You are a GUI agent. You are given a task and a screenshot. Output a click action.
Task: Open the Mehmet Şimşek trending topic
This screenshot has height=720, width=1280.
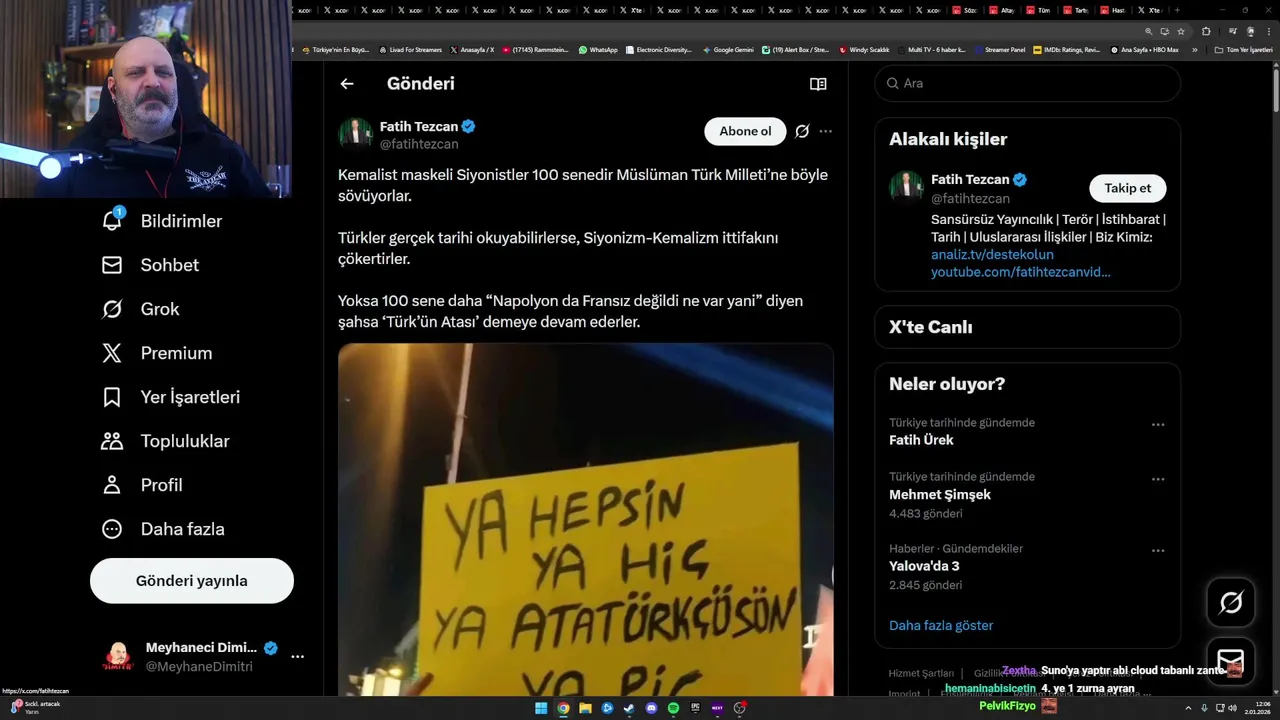pyautogui.click(x=940, y=494)
